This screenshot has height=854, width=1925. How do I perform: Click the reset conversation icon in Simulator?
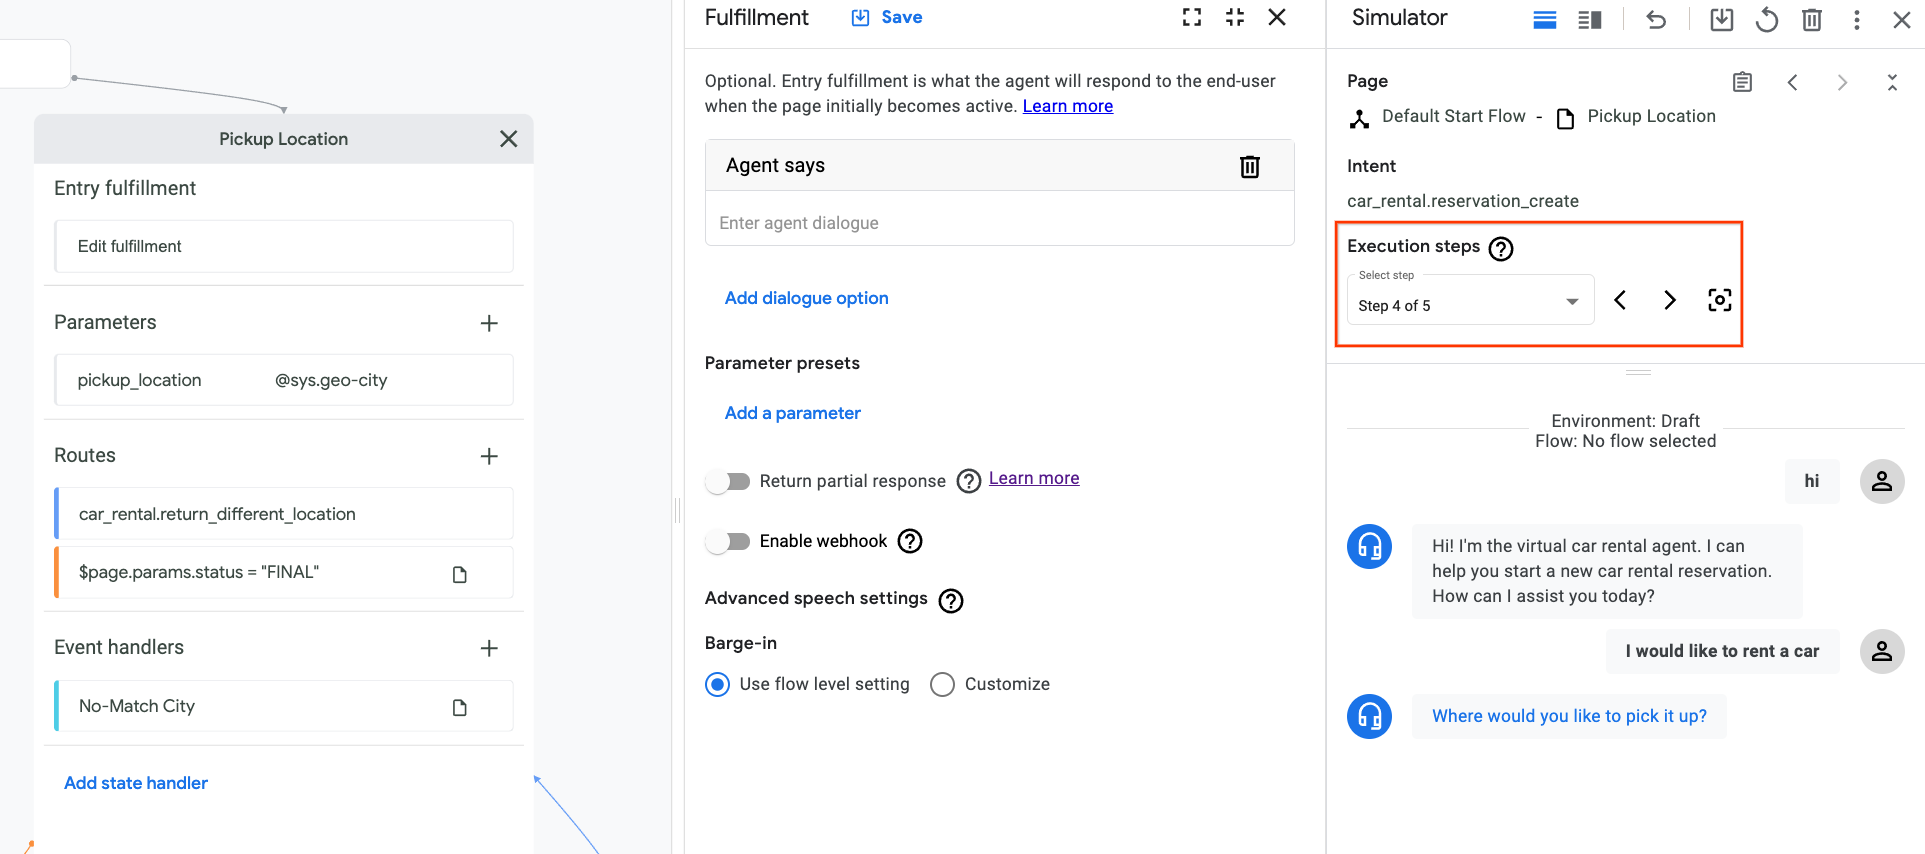(x=1766, y=20)
